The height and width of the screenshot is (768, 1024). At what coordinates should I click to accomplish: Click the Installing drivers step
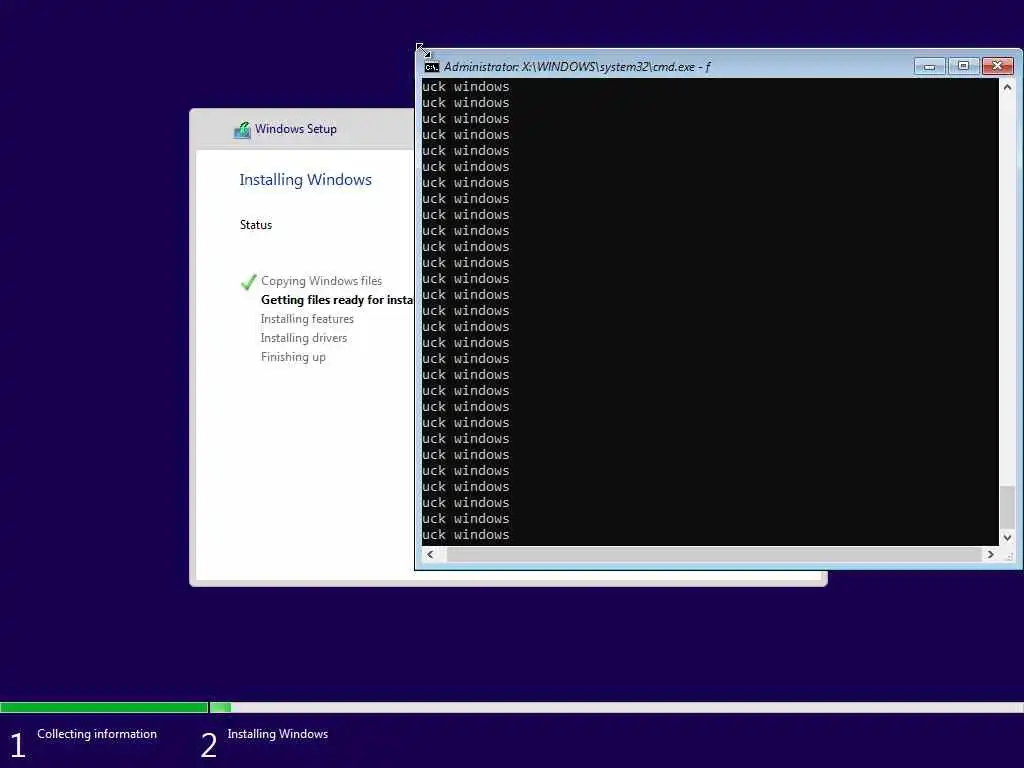304,338
